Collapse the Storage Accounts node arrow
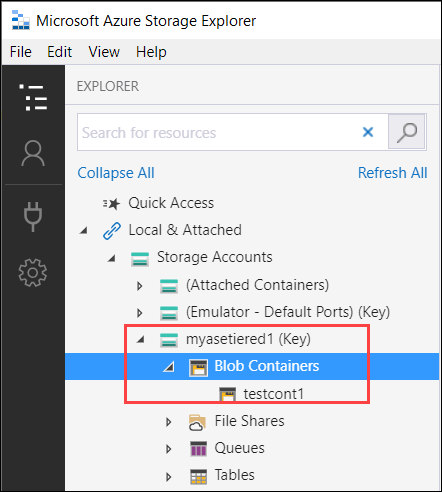 point(111,258)
